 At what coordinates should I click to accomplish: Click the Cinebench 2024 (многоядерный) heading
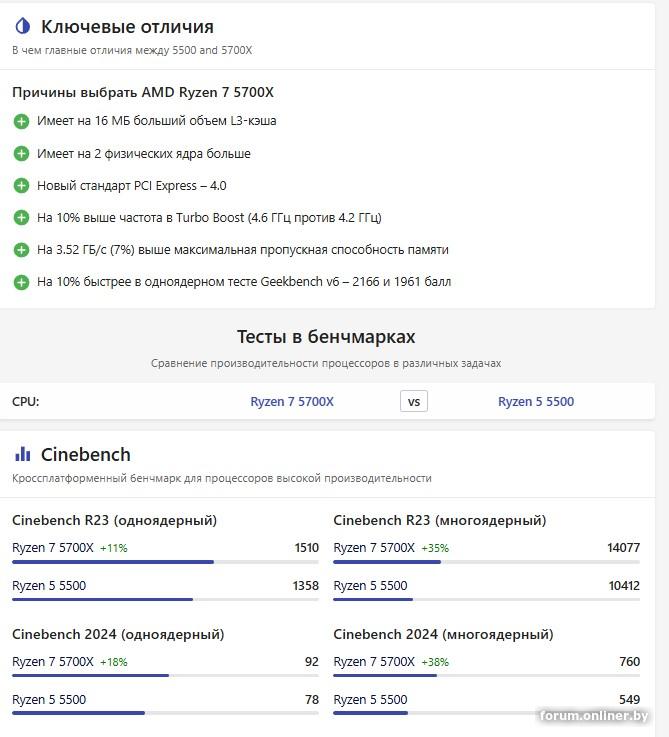(x=443, y=634)
